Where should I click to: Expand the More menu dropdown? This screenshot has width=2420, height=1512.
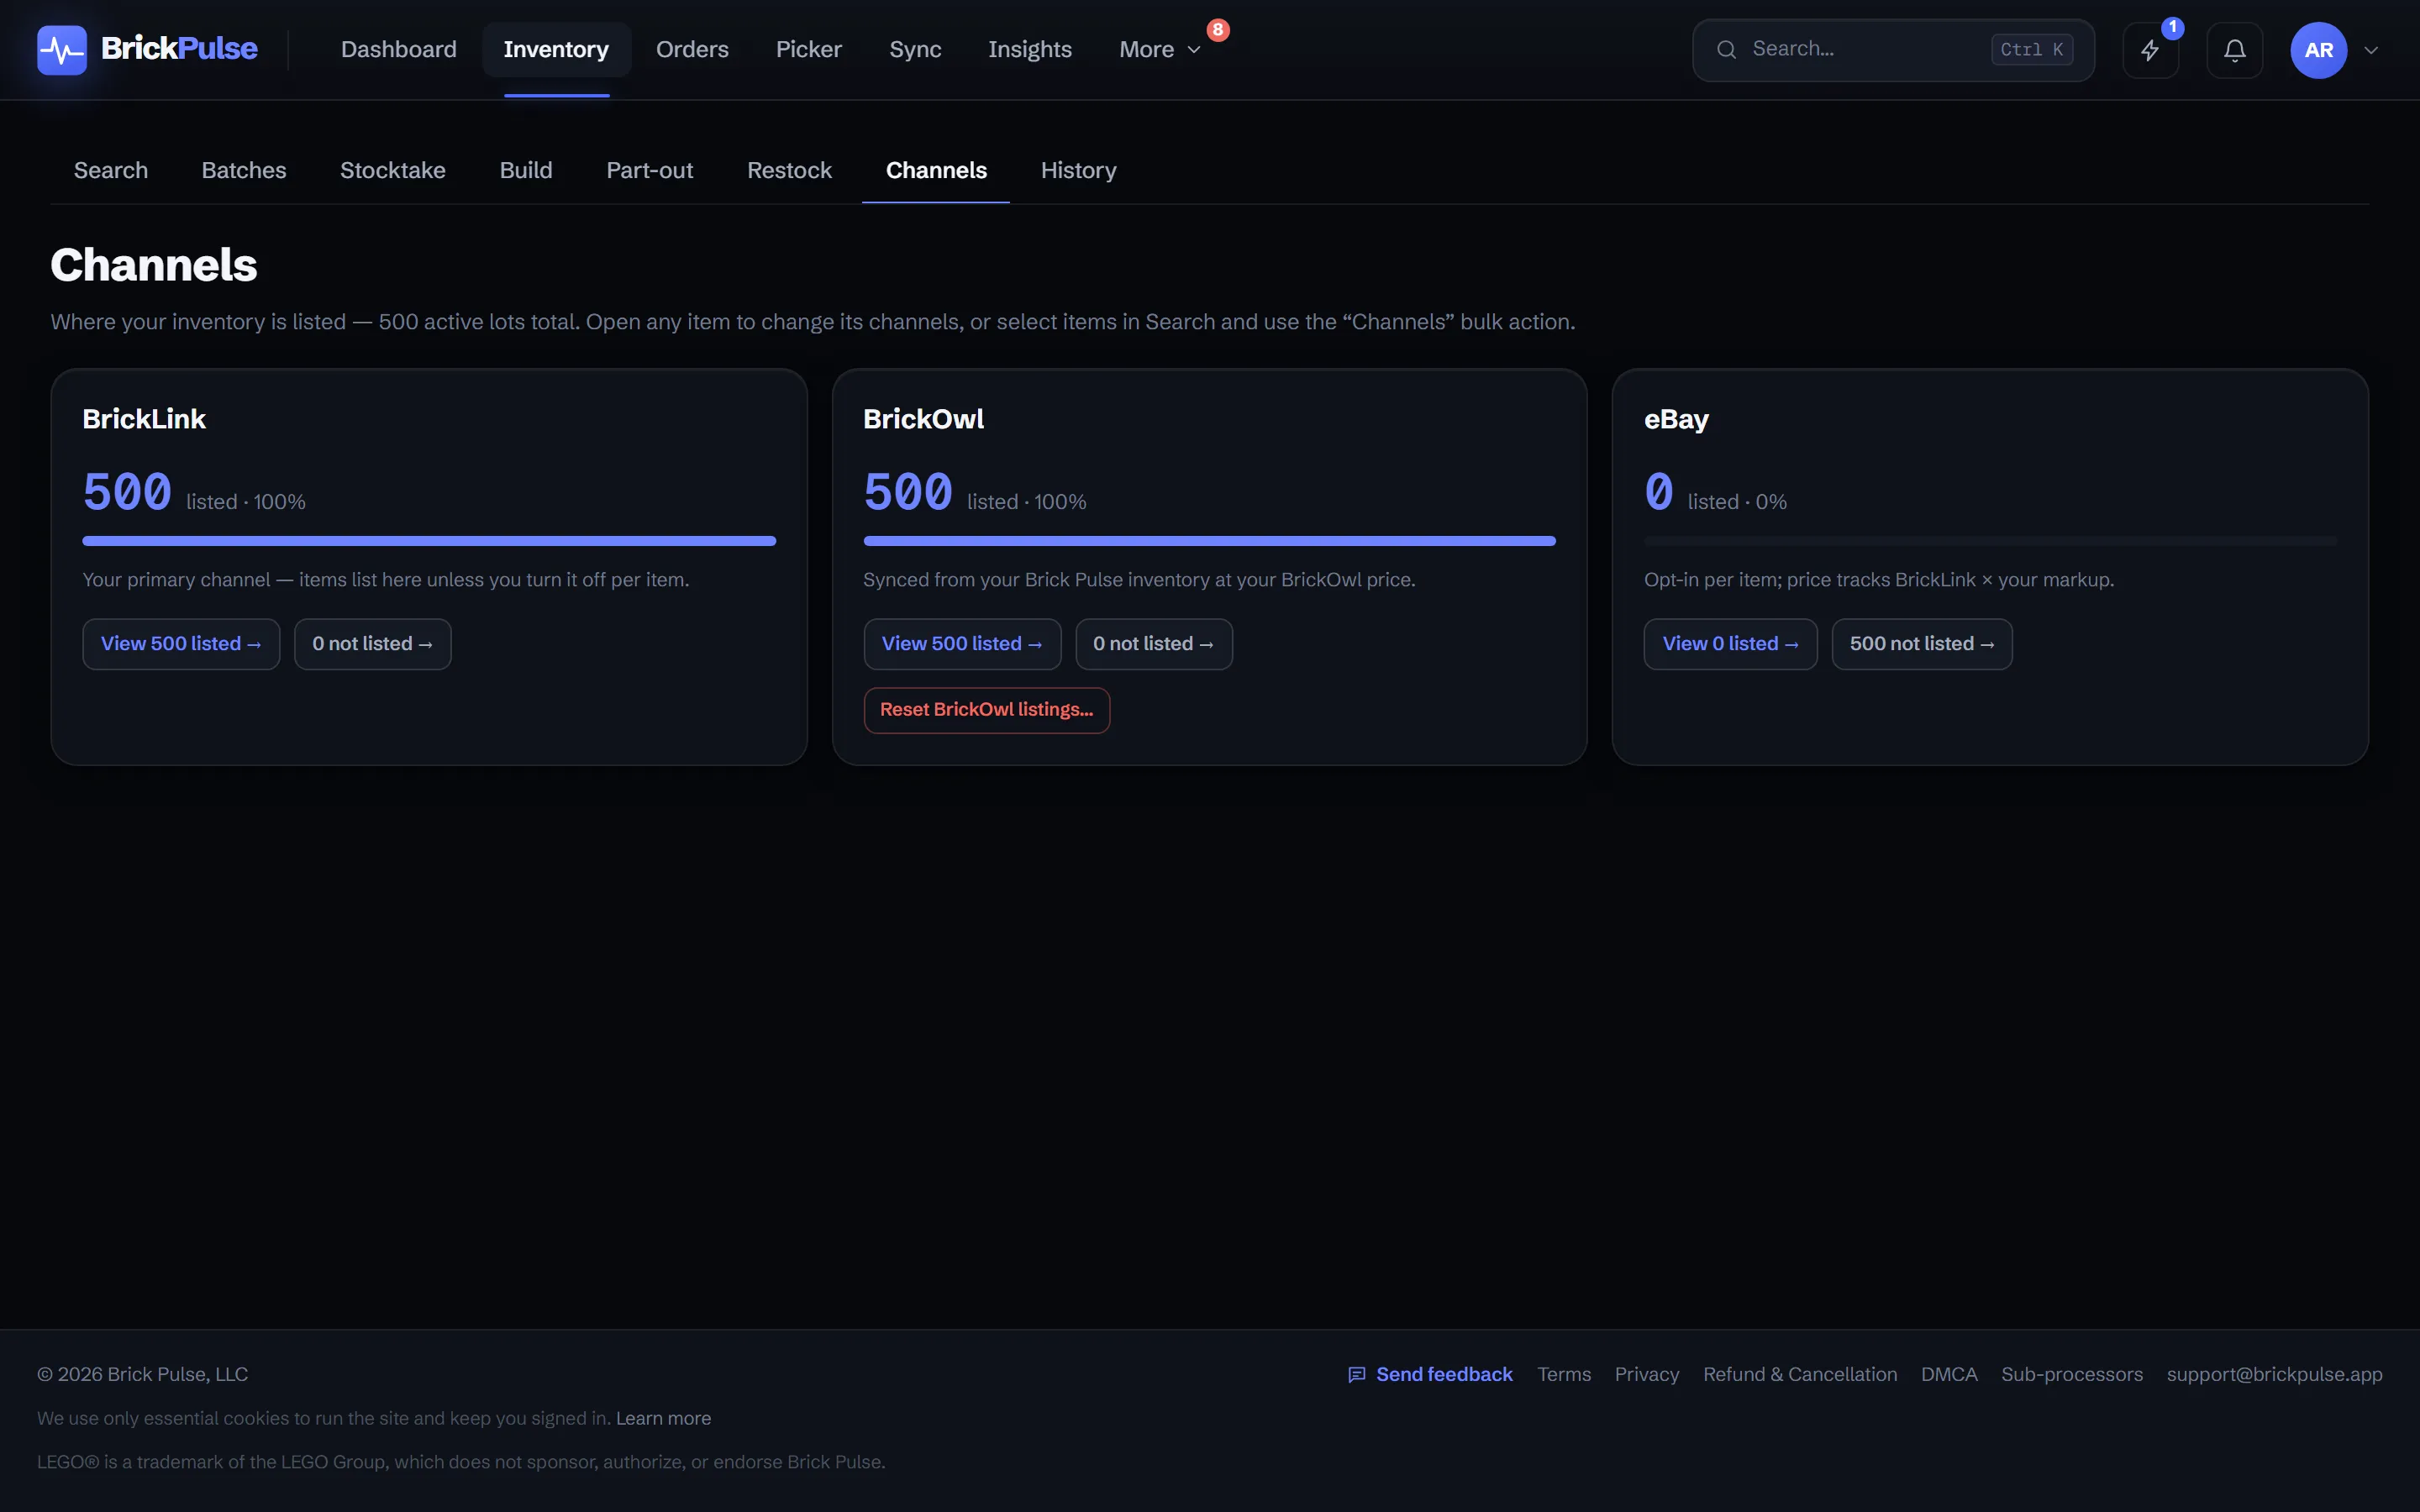pos(1160,49)
